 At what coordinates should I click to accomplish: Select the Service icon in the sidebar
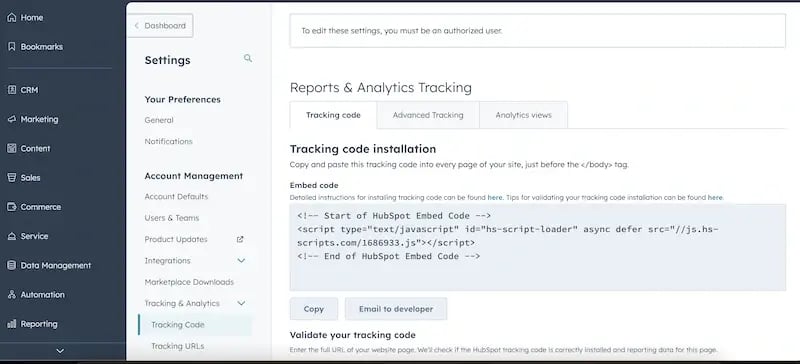click(x=11, y=236)
